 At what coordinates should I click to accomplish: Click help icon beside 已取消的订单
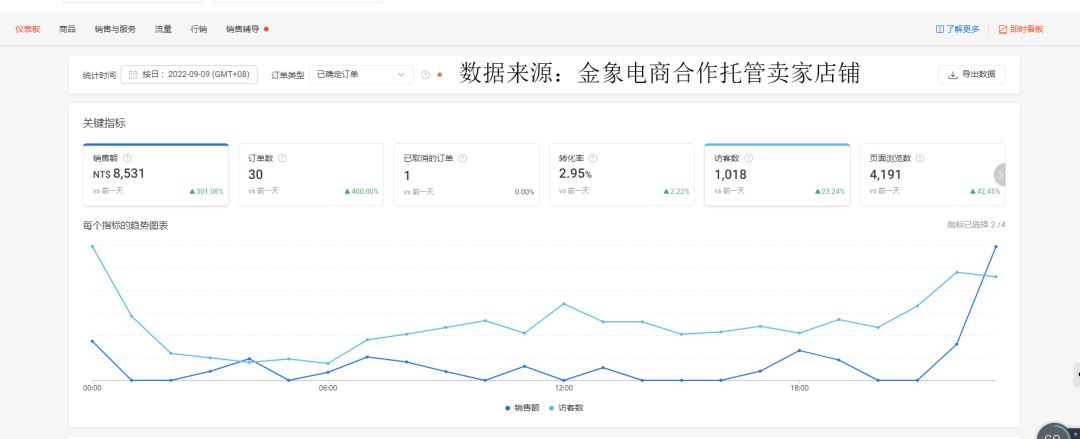462,158
